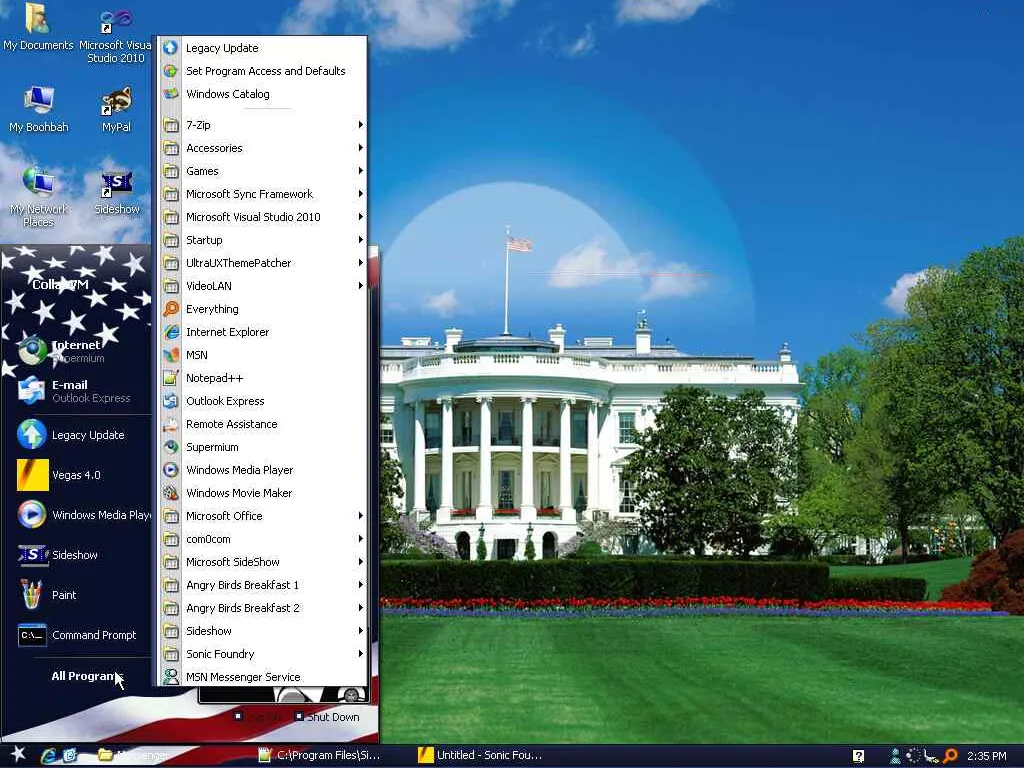Click CollabVM user name in Start menu

pos(60,285)
